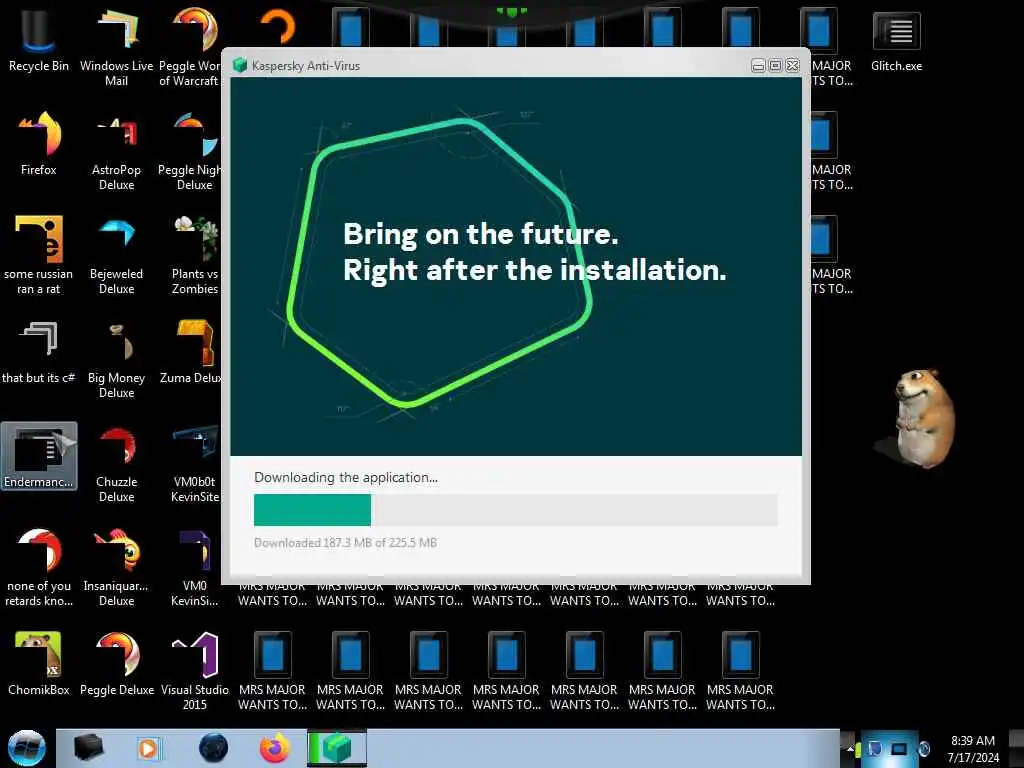Select Visual Studio 2015 shortcut
The image size is (1024, 768).
point(195,671)
